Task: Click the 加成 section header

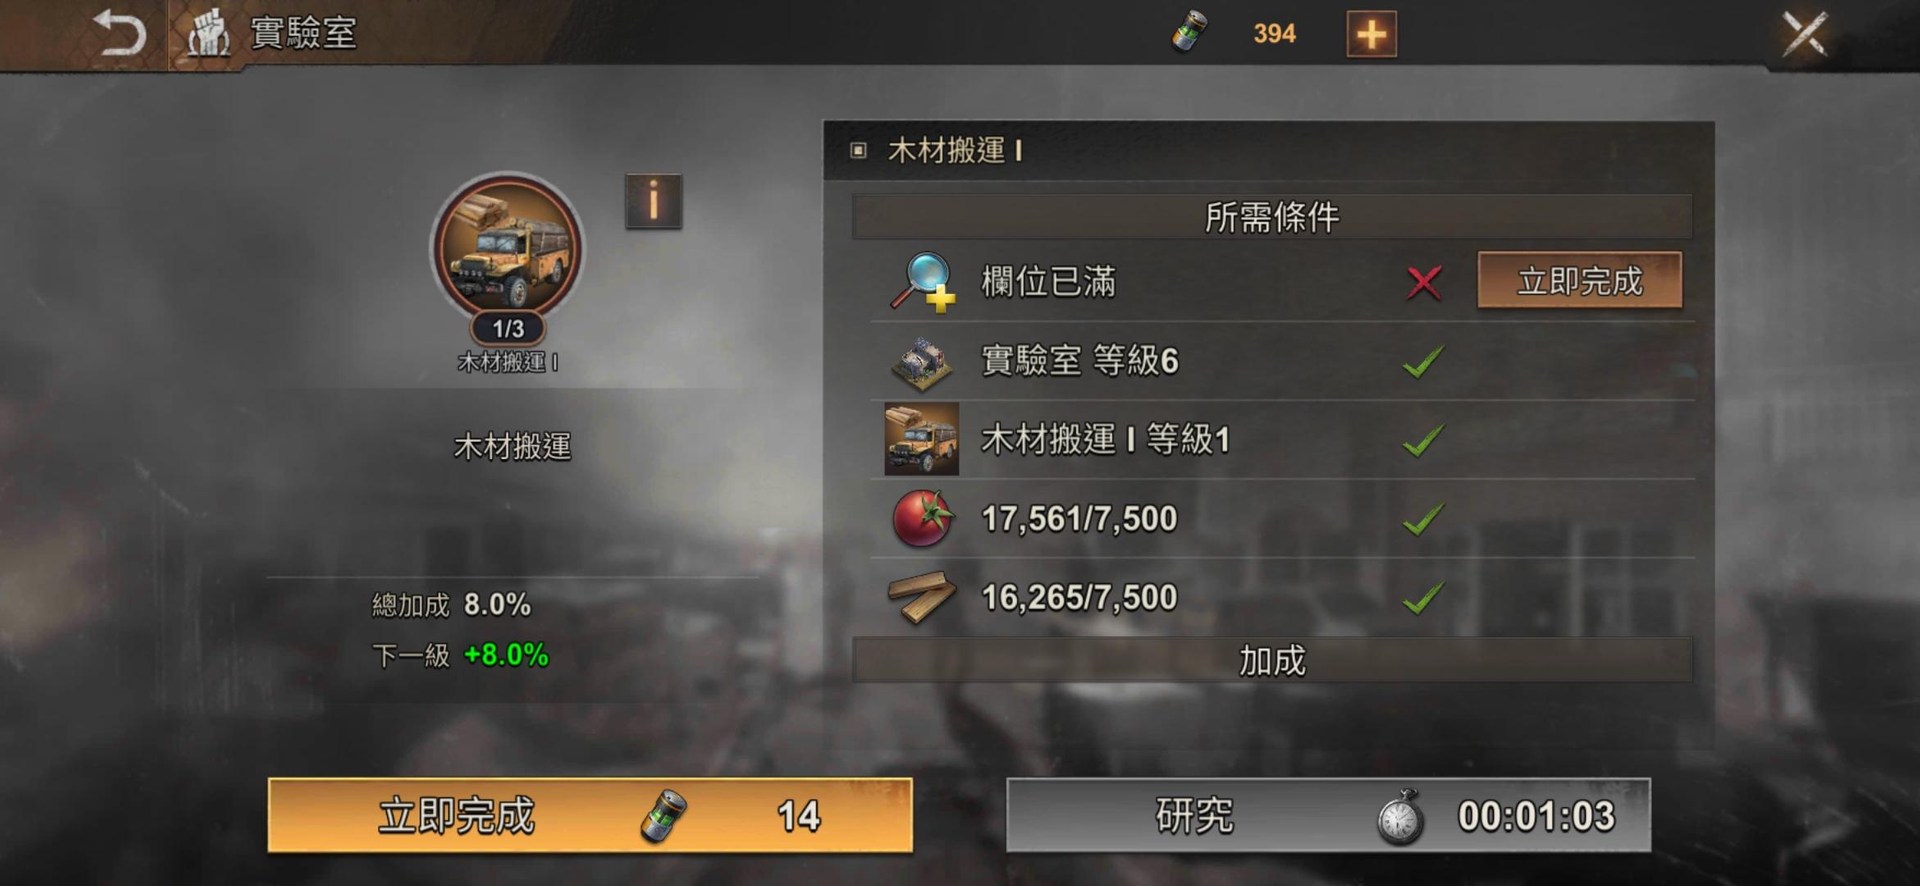Action: [x=1272, y=660]
